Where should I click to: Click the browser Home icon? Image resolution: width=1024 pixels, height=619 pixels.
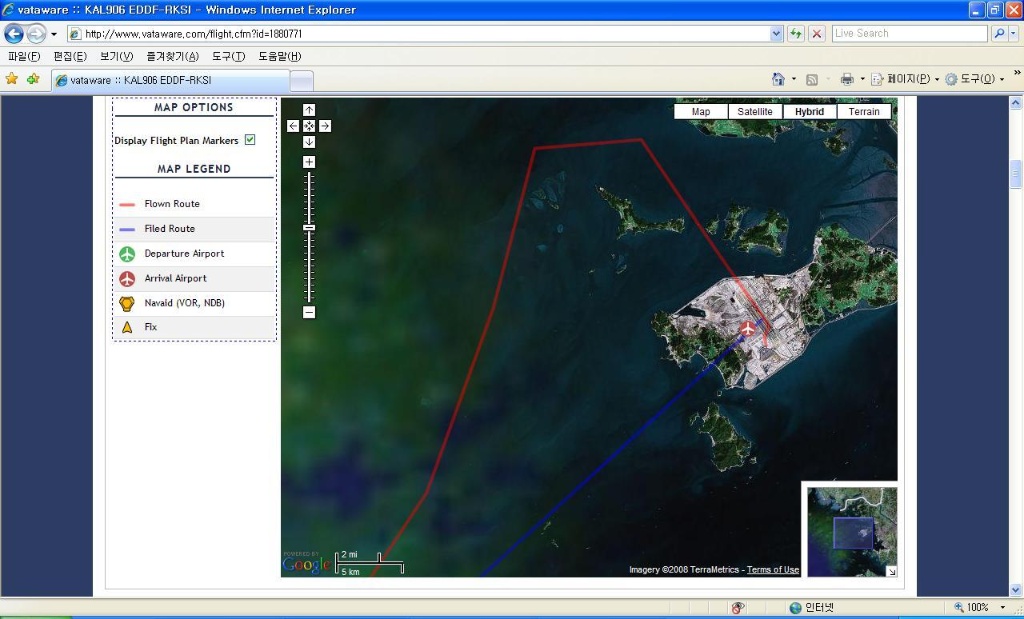(778, 79)
